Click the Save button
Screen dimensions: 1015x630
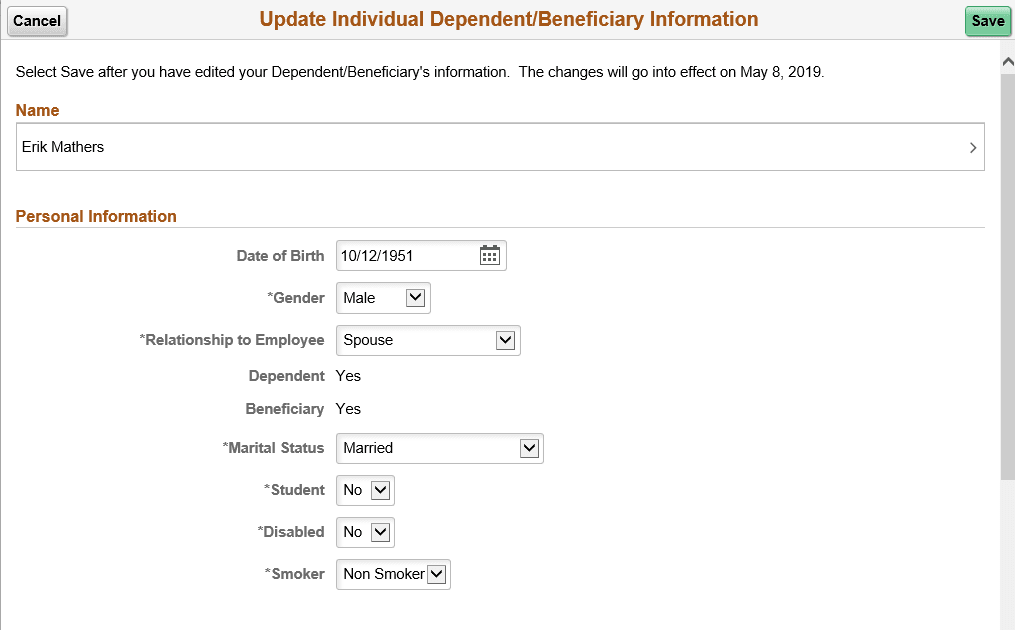987,20
